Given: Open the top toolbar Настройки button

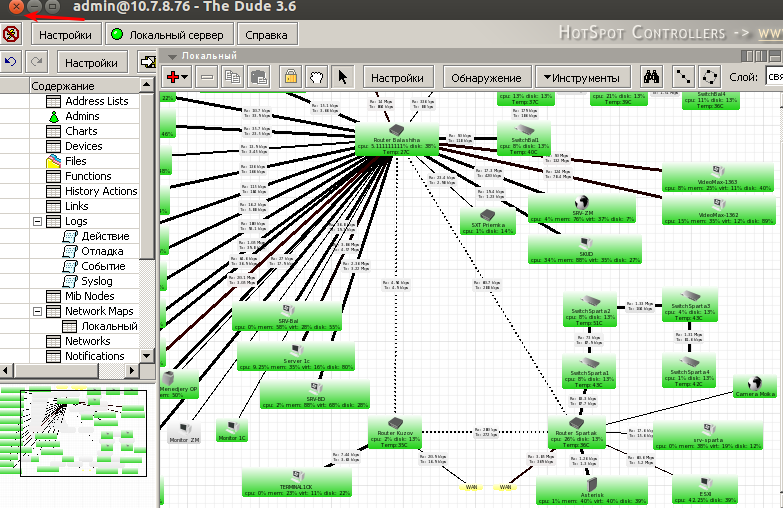Looking at the screenshot, I should (x=65, y=35).
